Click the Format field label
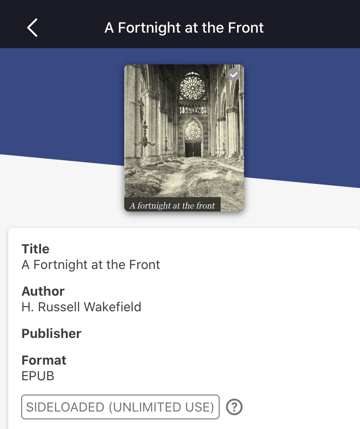Viewport: 360px width, 429px height. click(44, 360)
